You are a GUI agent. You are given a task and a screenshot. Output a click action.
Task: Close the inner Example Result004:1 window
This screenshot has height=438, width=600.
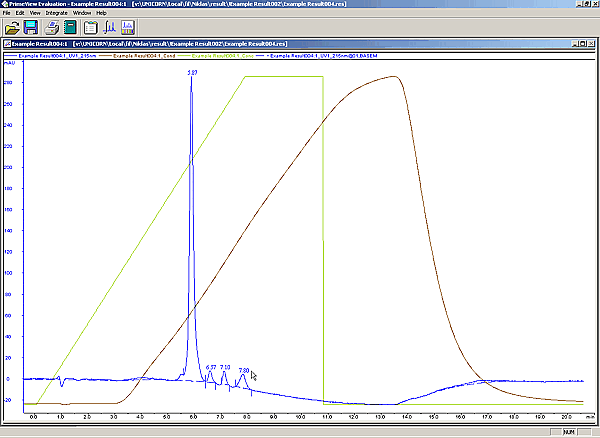click(x=591, y=44)
